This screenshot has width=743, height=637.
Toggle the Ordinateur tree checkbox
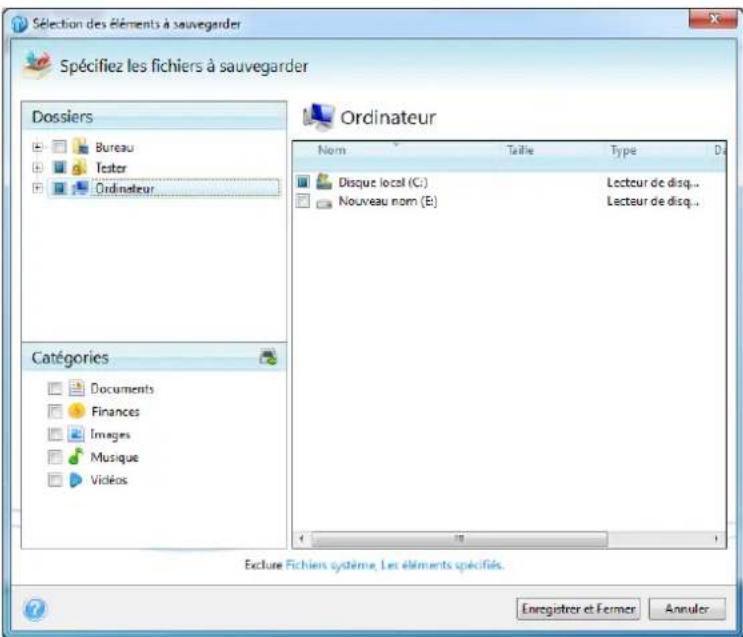pos(59,188)
